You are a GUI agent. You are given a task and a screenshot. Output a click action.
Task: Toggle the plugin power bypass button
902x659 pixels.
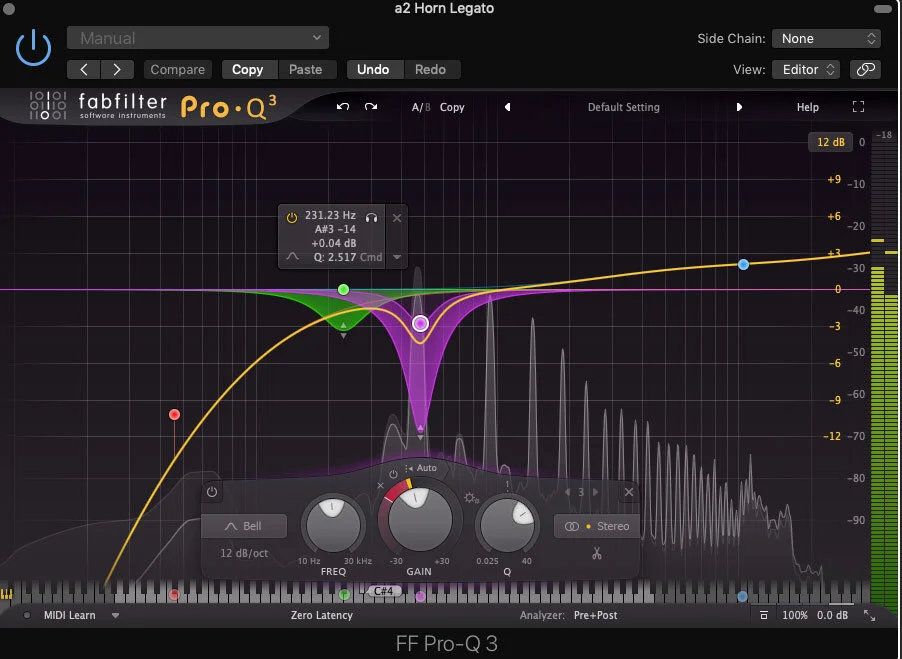(33, 48)
